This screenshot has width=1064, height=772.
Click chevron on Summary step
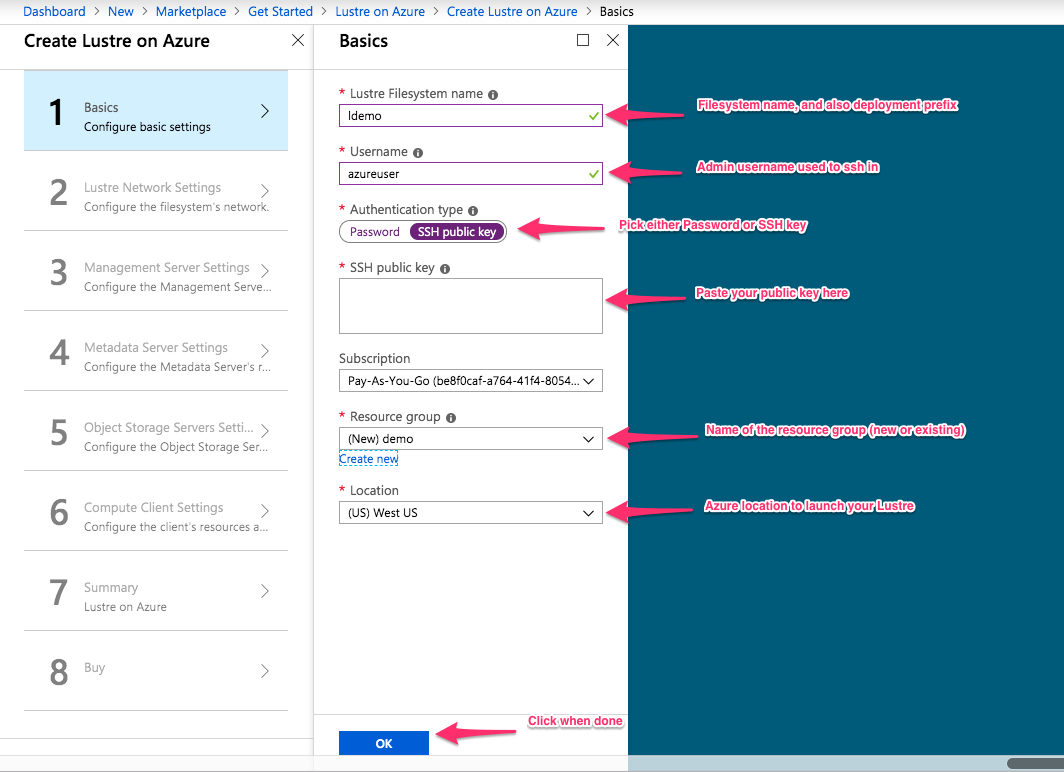pos(265,591)
